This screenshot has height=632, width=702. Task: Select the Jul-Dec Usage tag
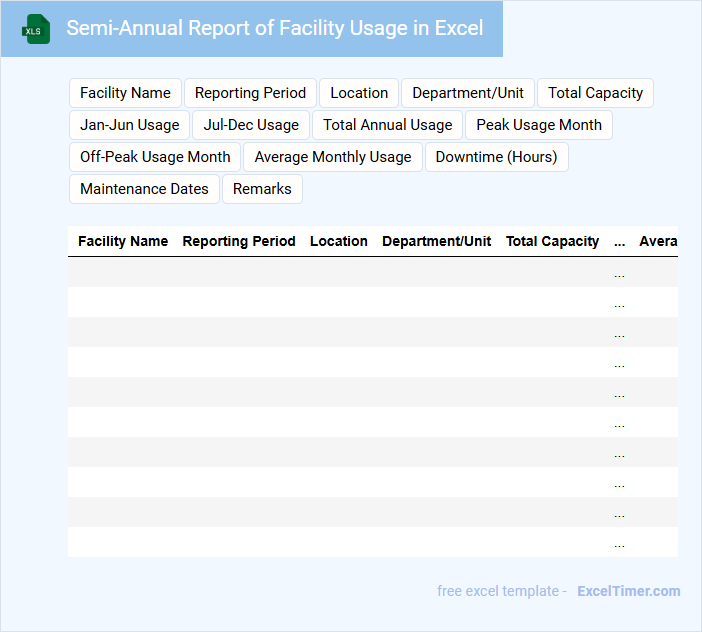tap(251, 125)
